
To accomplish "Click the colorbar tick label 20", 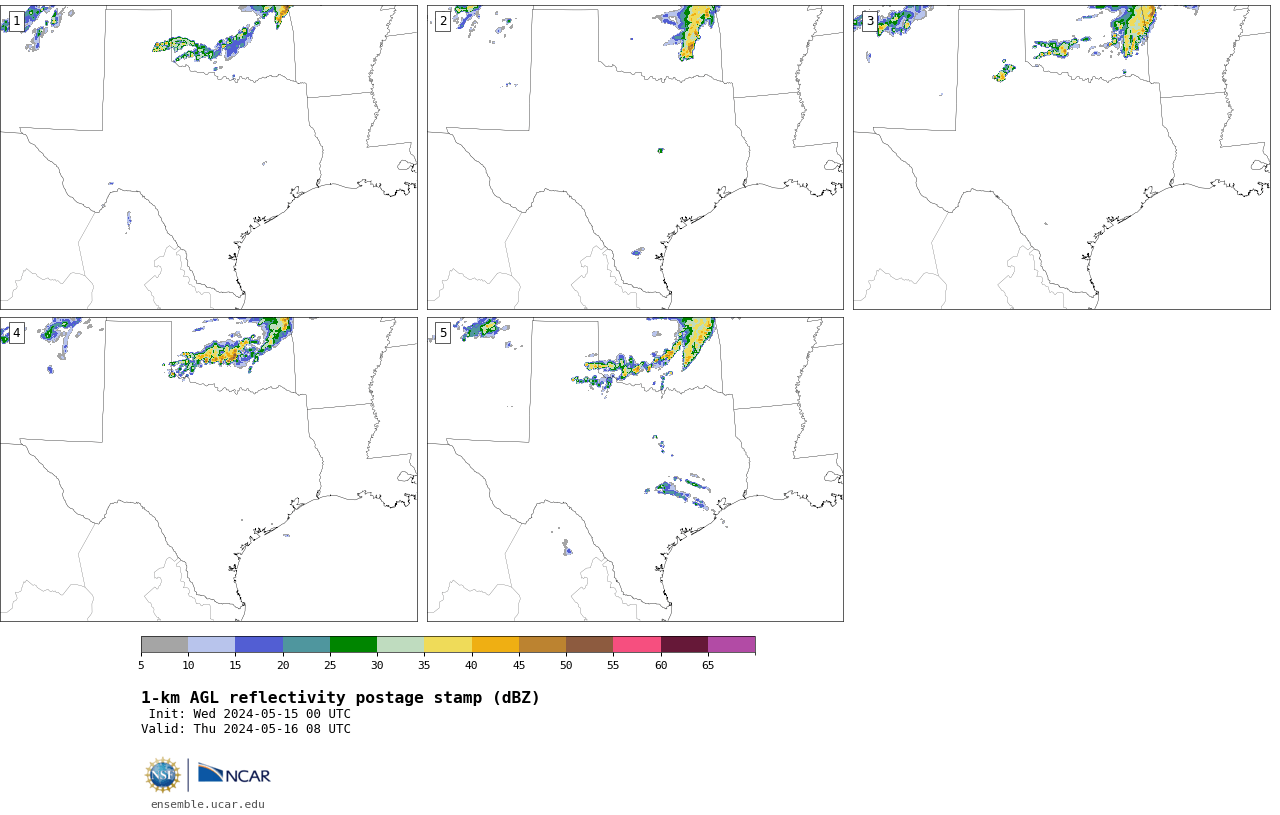I will point(283,665).
